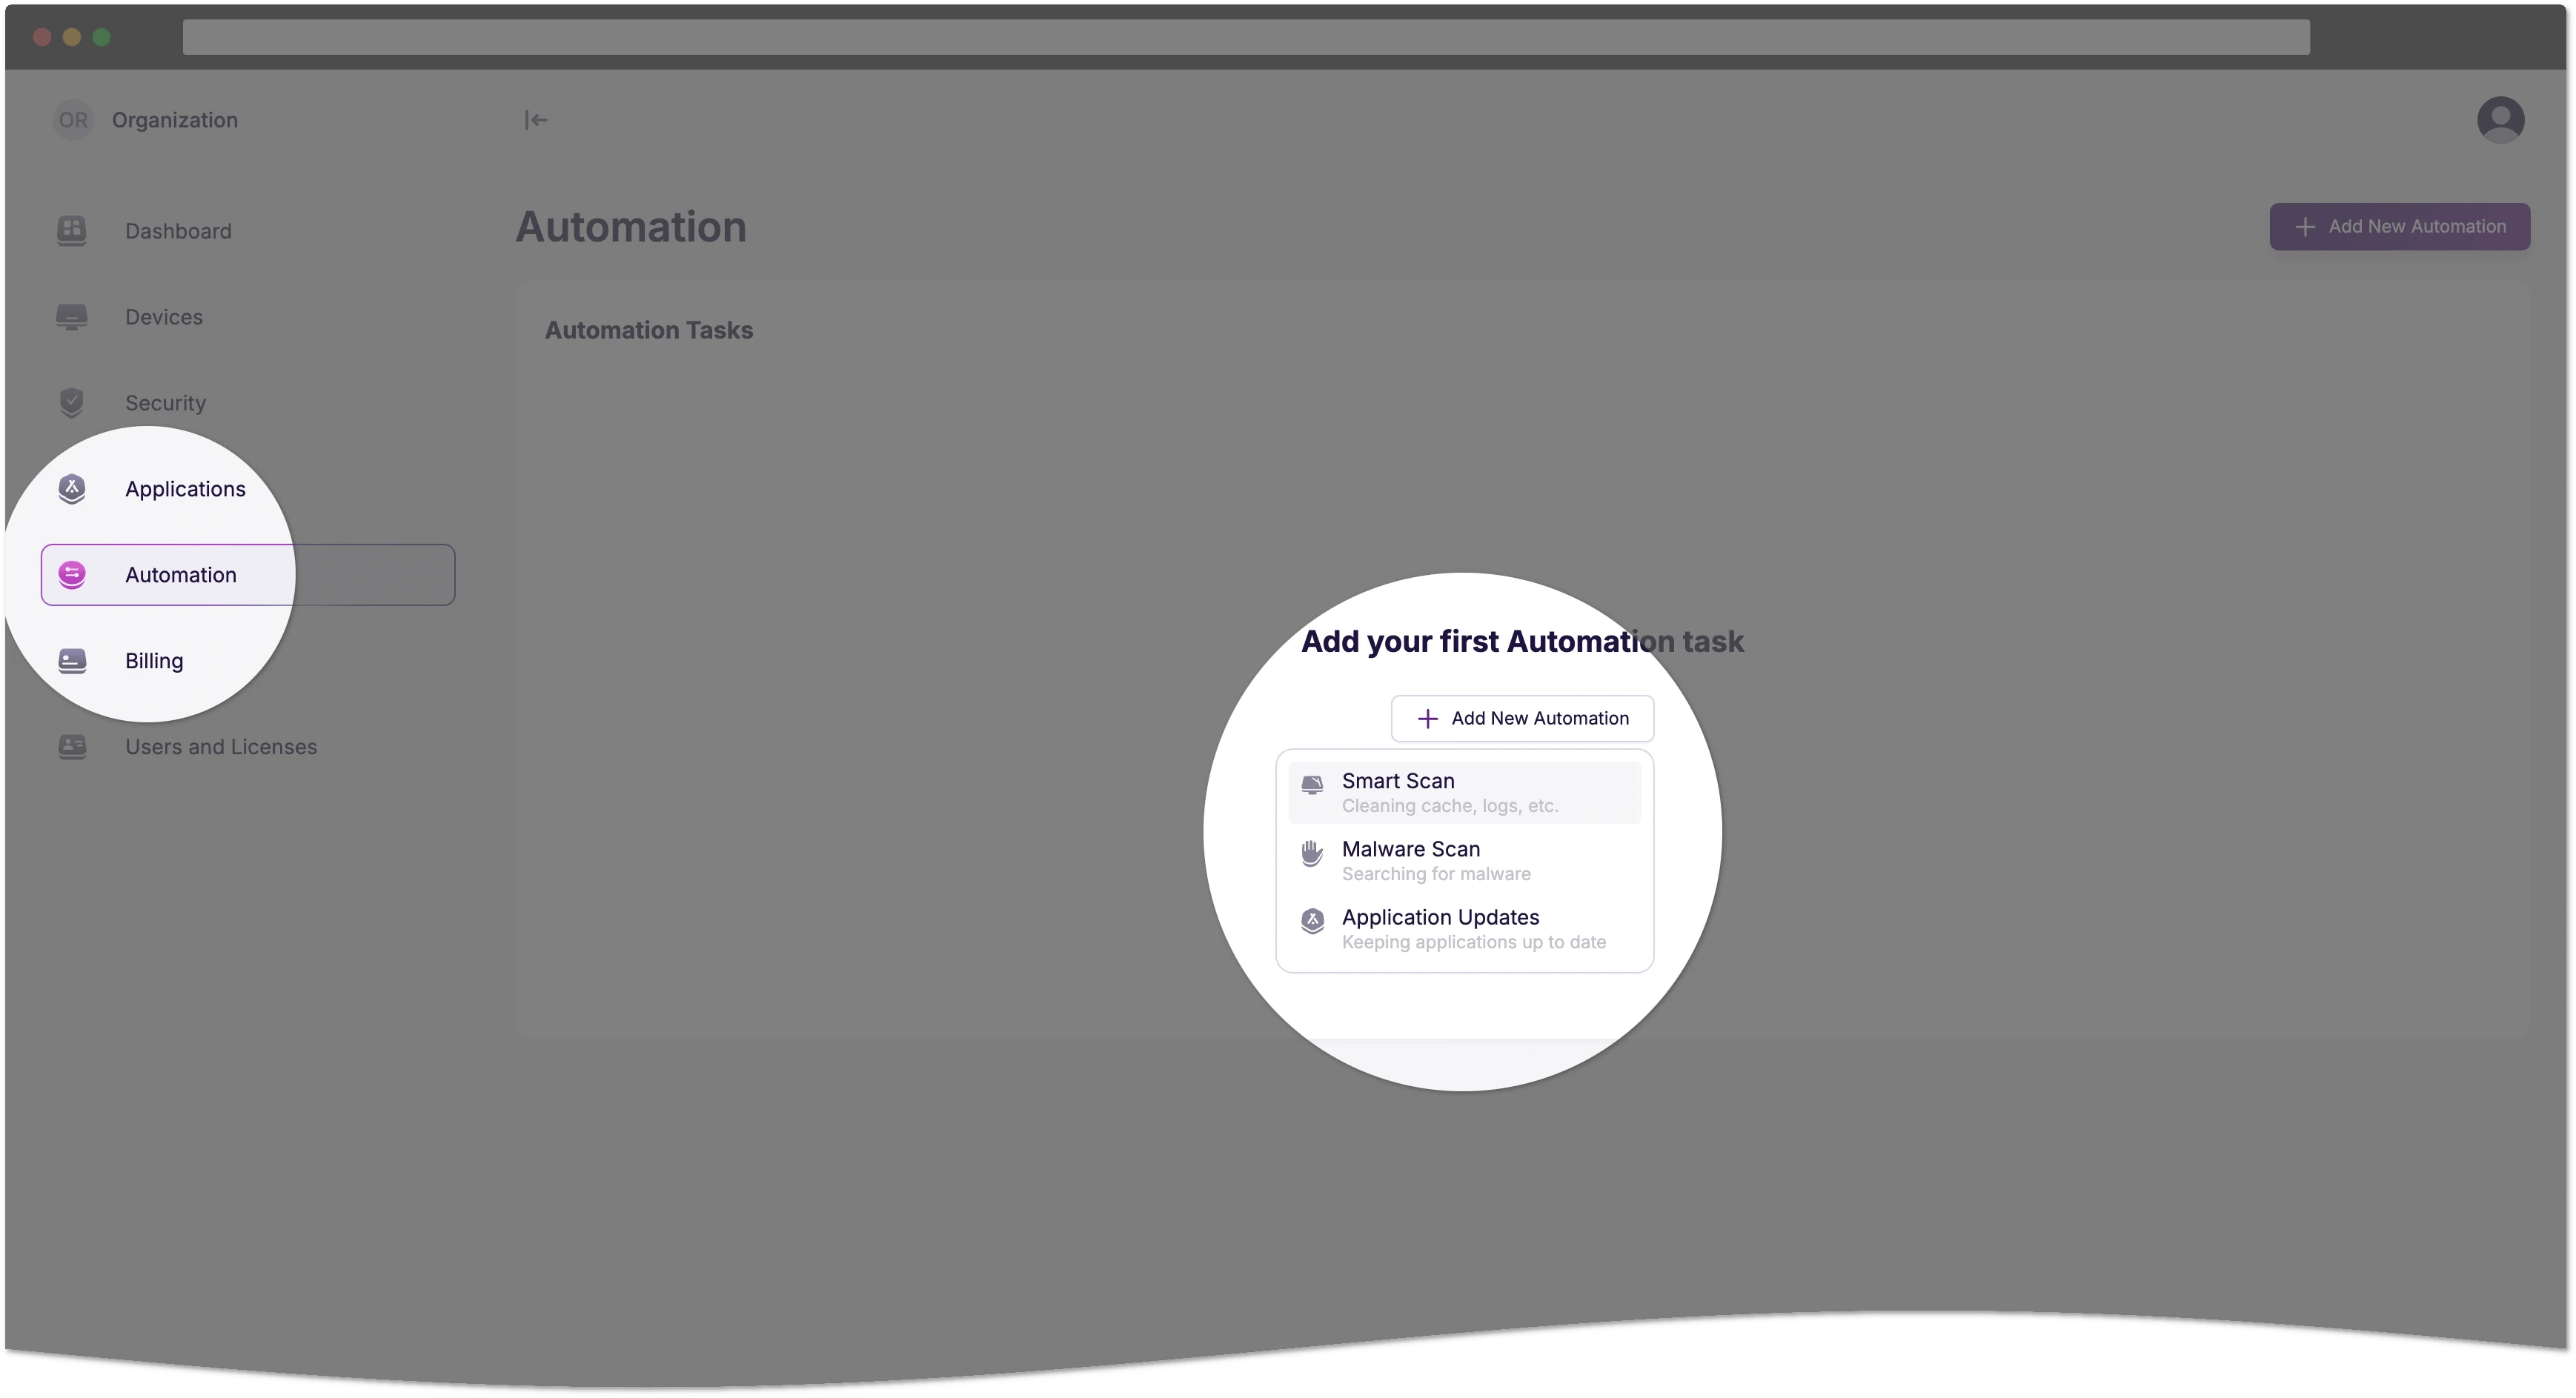Click the browser address bar
Viewport: 2576px width, 1398px height.
click(x=1246, y=37)
